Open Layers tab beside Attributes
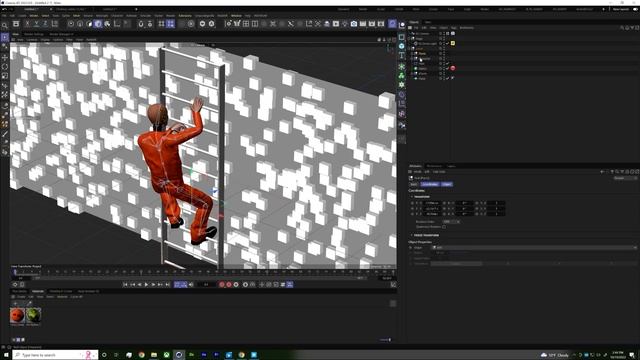640x360 pixels. [451, 166]
